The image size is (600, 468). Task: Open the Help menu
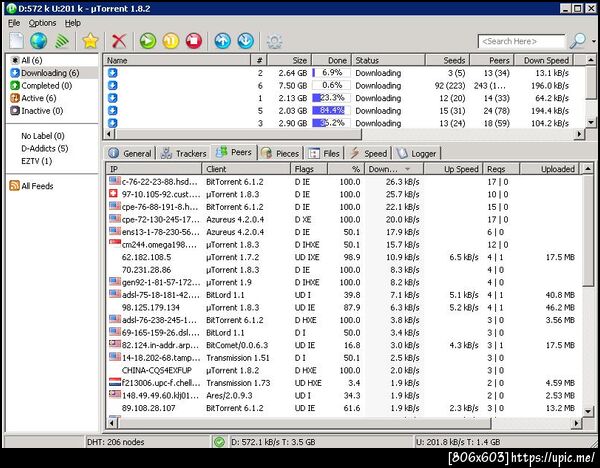click(x=72, y=23)
